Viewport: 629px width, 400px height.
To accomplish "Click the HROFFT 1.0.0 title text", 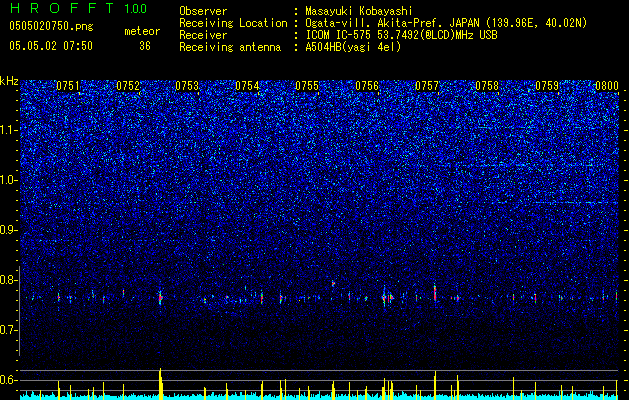I will pyautogui.click(x=78, y=8).
